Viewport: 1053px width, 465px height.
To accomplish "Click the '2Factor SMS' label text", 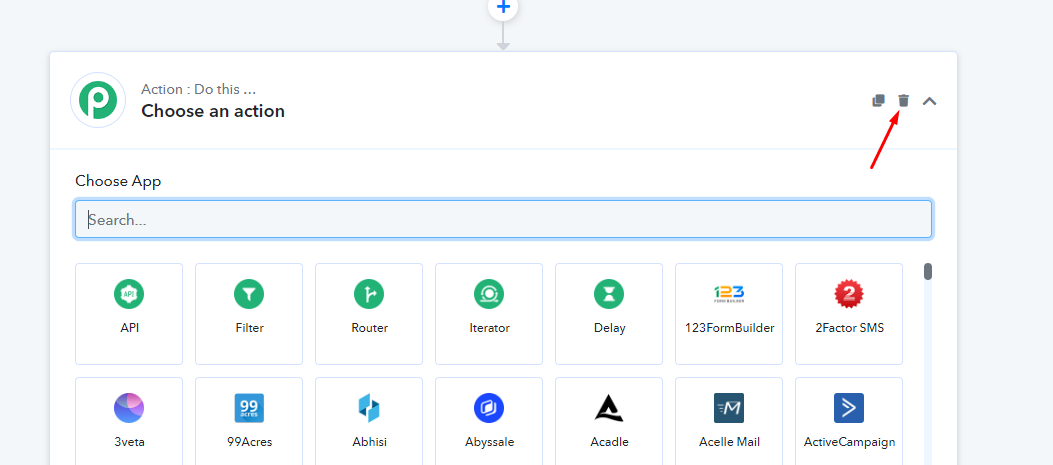I will pyautogui.click(x=849, y=328).
